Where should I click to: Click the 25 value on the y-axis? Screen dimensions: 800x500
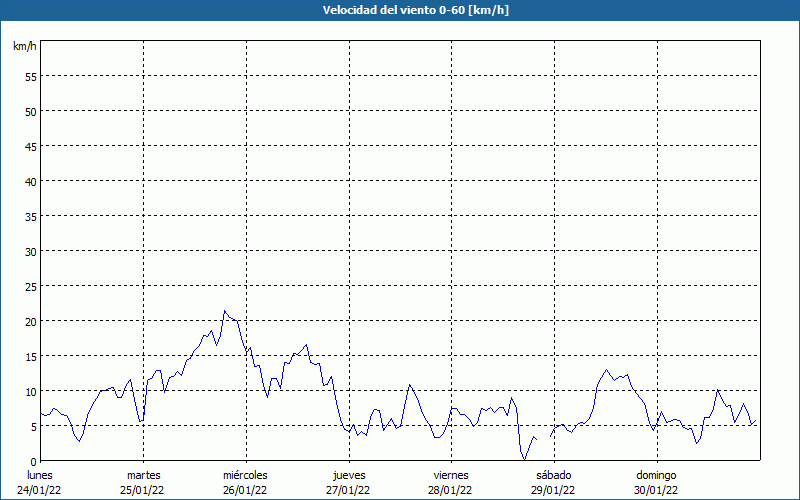[x=31, y=287]
